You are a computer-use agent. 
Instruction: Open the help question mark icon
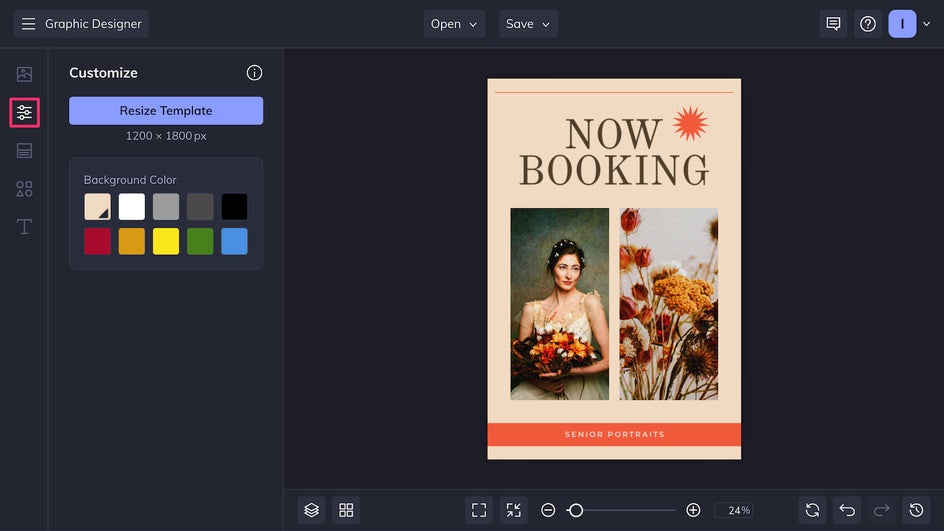(868, 23)
